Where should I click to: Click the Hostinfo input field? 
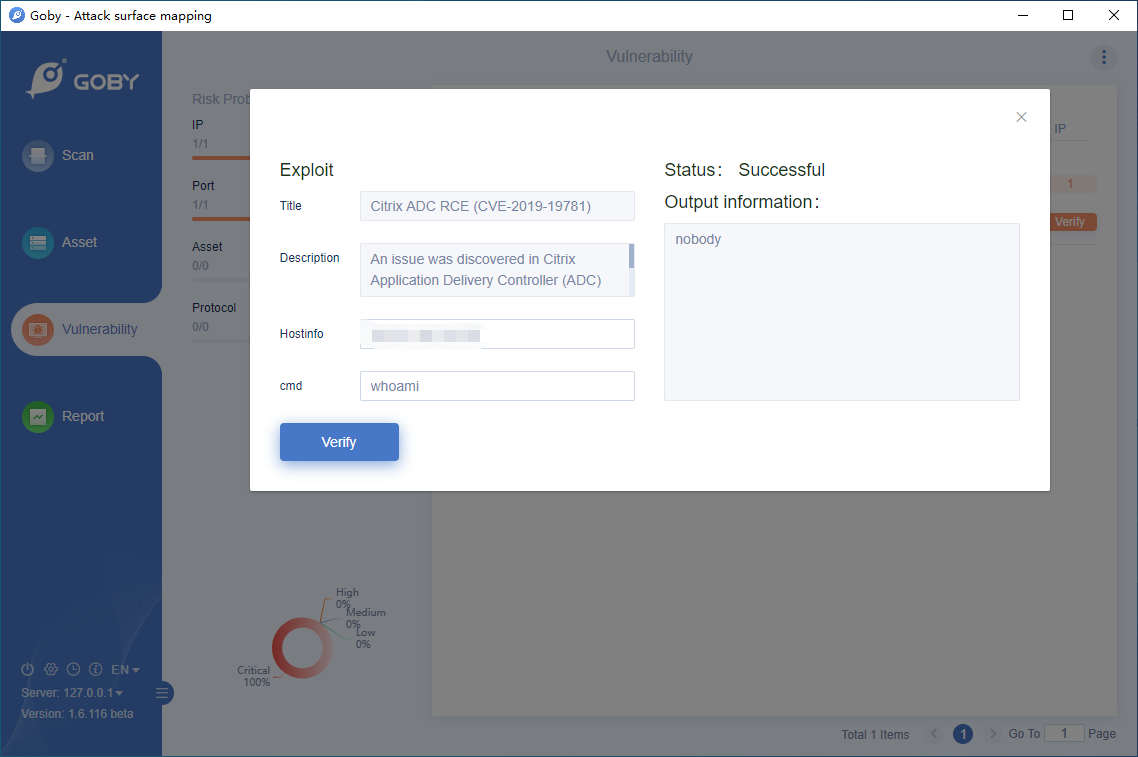pos(497,334)
